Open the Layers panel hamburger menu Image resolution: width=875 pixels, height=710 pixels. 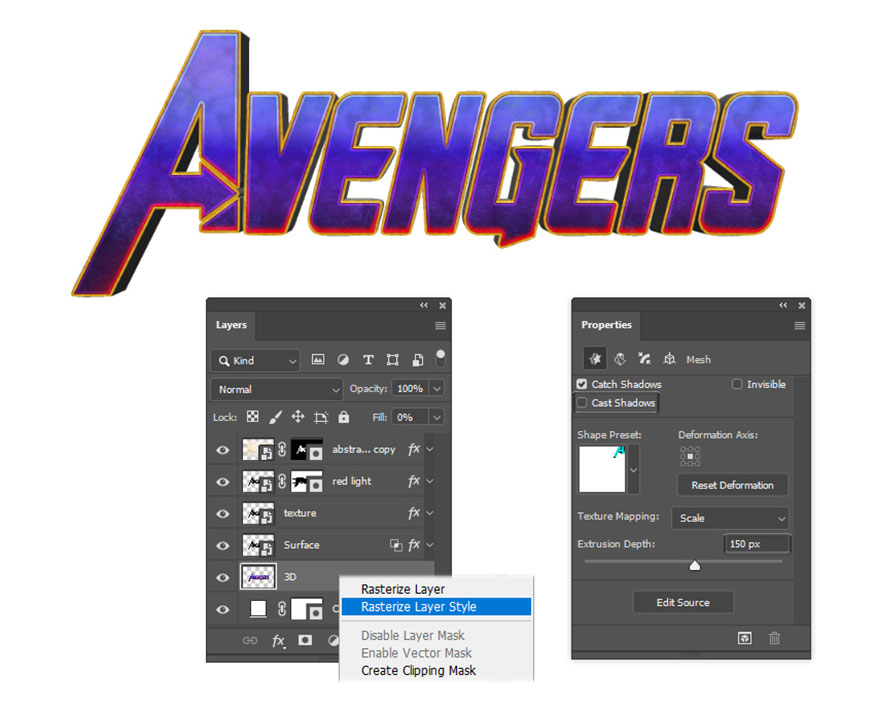440,326
